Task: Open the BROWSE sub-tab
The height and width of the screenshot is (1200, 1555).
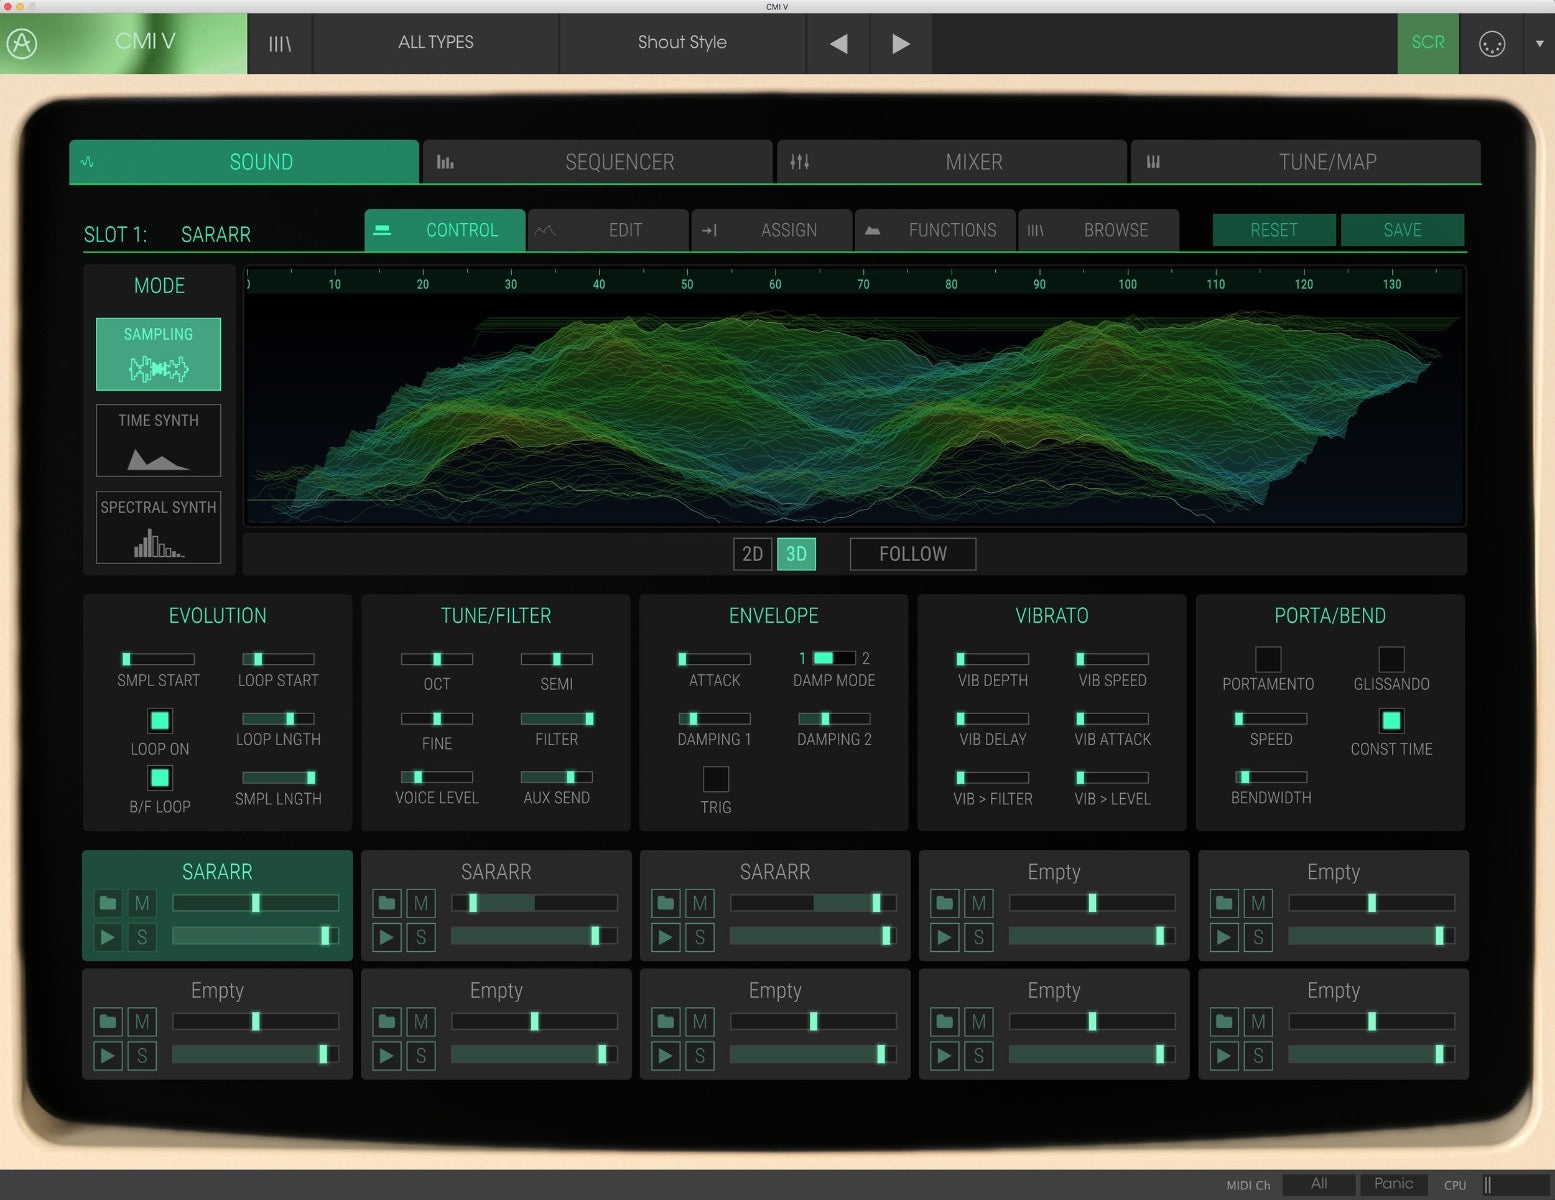Action: point(1099,230)
